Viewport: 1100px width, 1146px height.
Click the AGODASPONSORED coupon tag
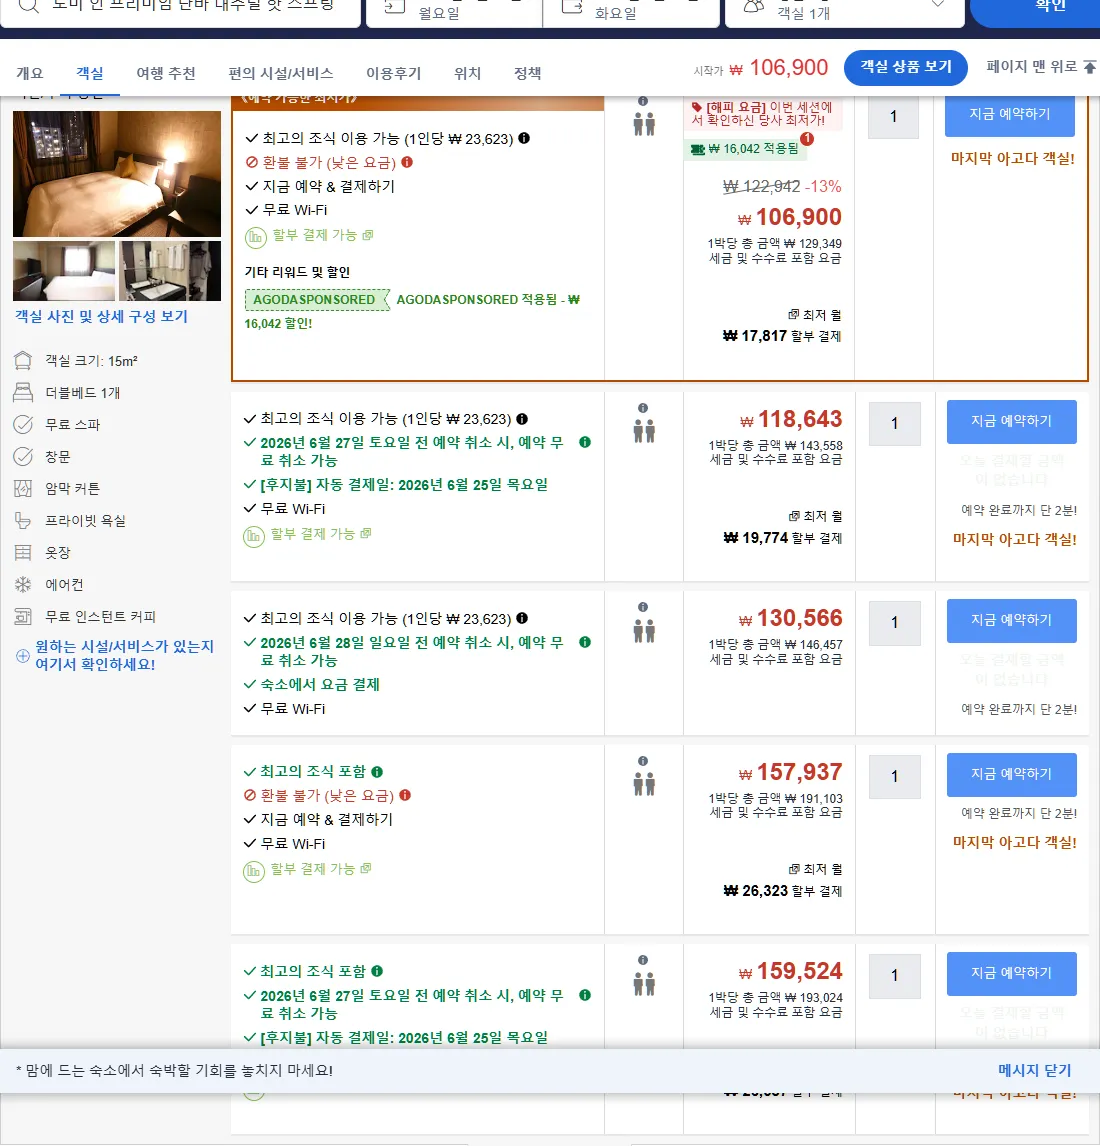tap(315, 300)
